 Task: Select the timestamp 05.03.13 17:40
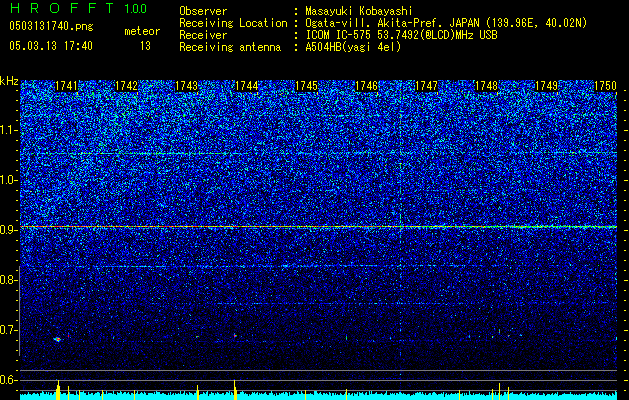tap(51, 46)
